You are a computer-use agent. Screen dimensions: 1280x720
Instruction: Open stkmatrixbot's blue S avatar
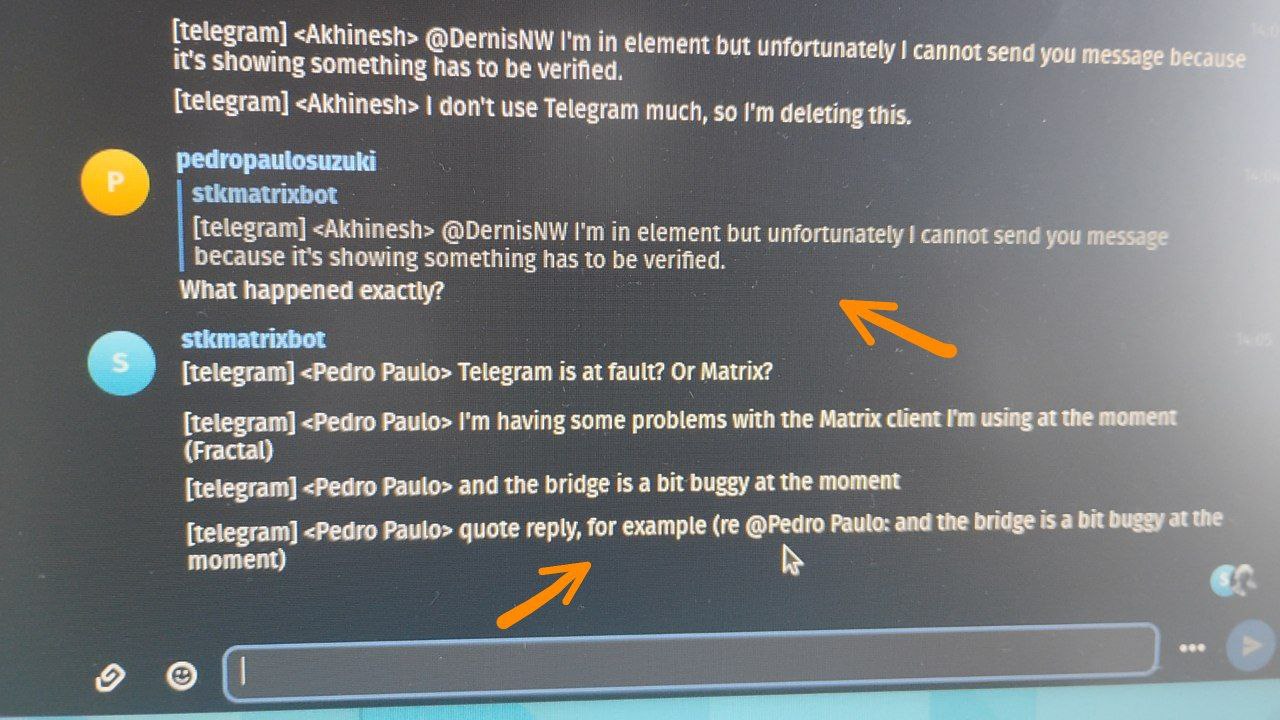tap(122, 362)
